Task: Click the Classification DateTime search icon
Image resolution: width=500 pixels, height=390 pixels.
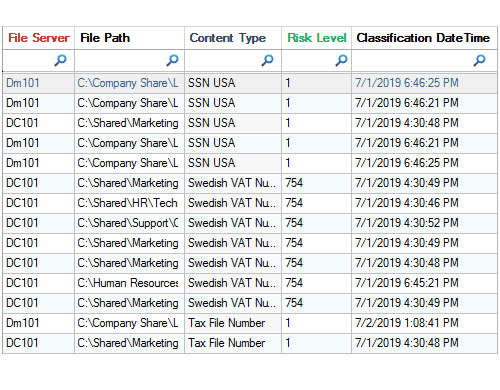Action: coord(479,60)
